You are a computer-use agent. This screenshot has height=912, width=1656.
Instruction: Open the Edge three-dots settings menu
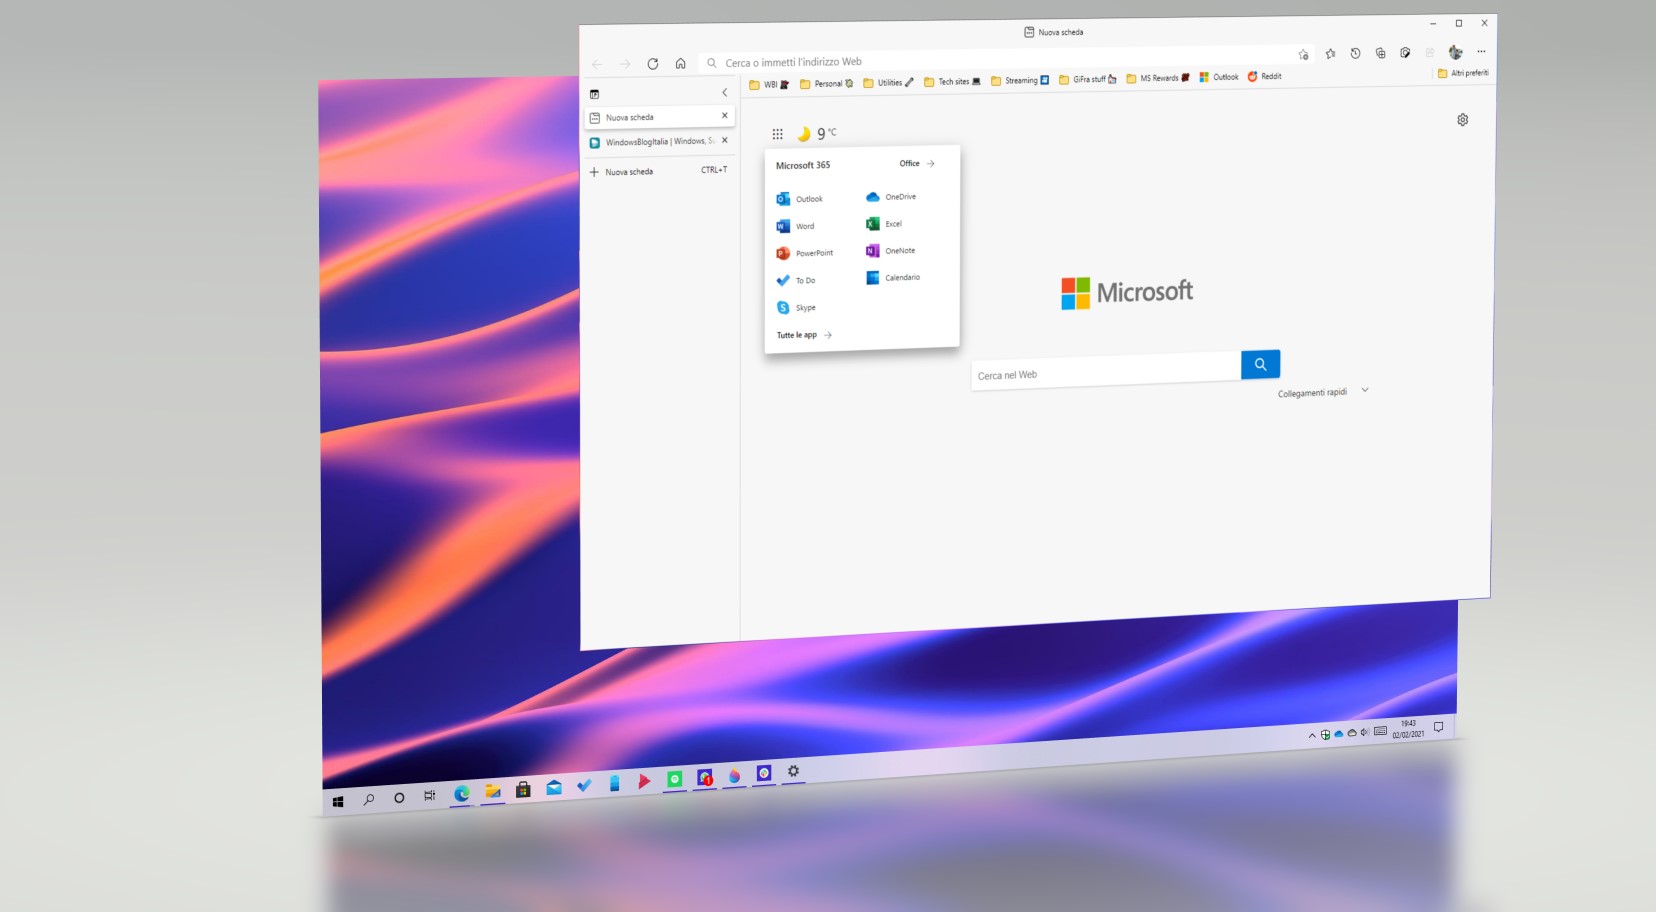click(x=1481, y=51)
